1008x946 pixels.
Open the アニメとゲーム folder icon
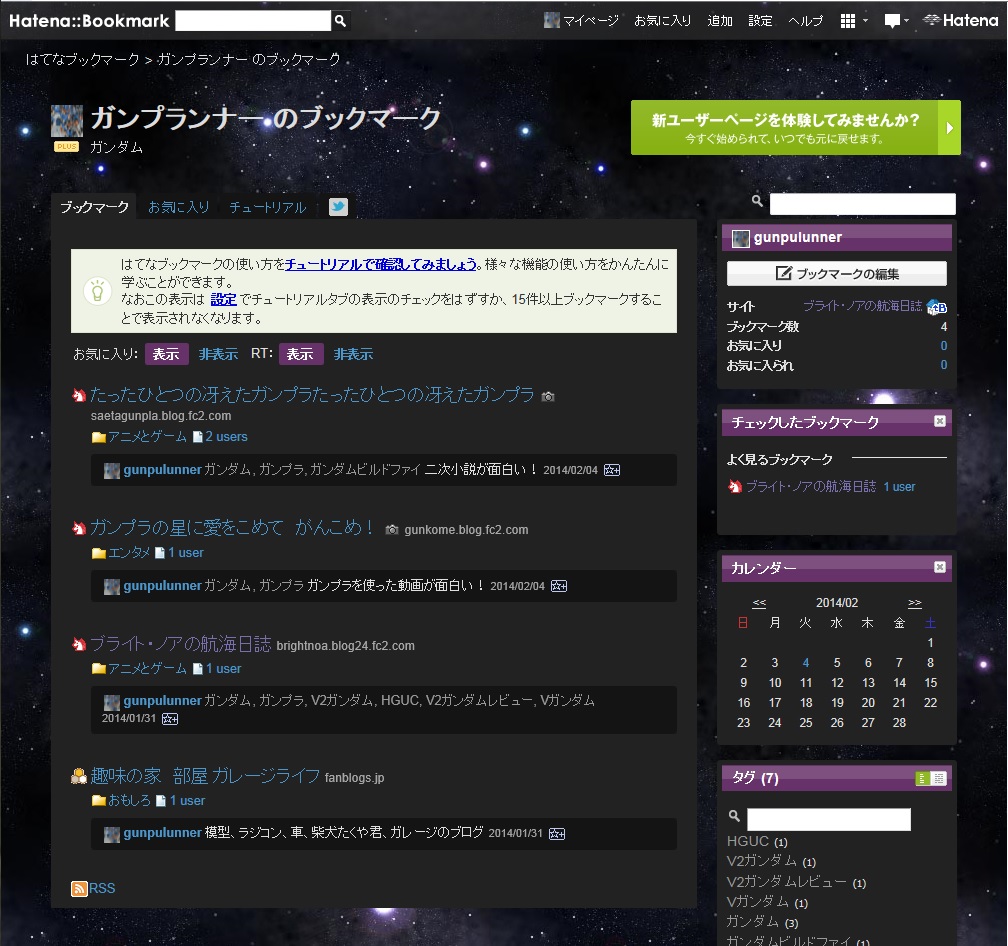(x=98, y=435)
